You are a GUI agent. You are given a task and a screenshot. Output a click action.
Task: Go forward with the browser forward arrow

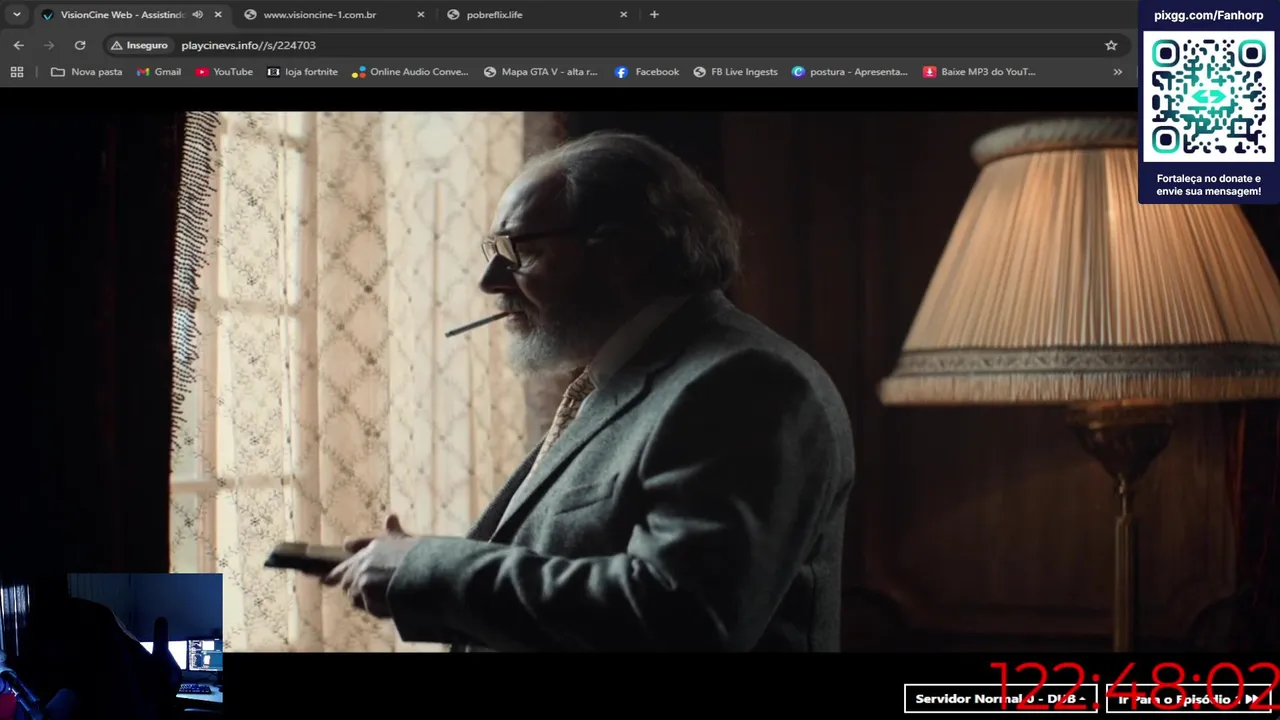49,45
